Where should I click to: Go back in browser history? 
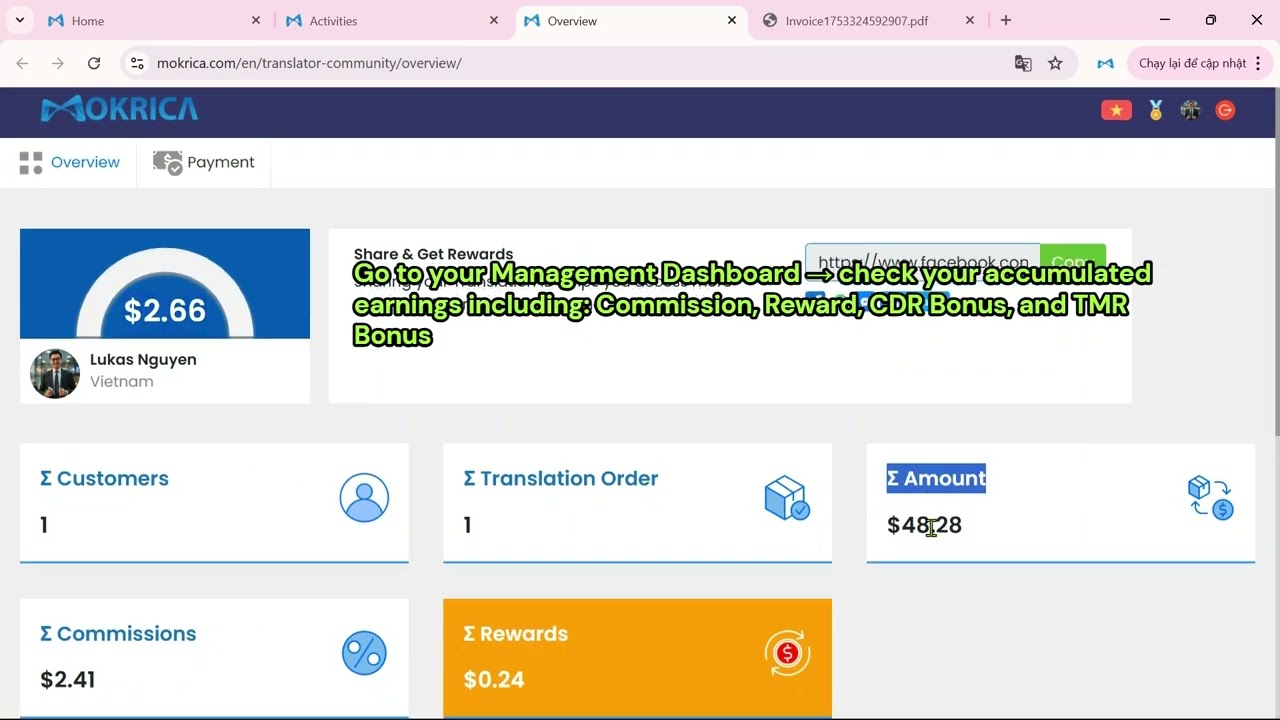(22, 63)
